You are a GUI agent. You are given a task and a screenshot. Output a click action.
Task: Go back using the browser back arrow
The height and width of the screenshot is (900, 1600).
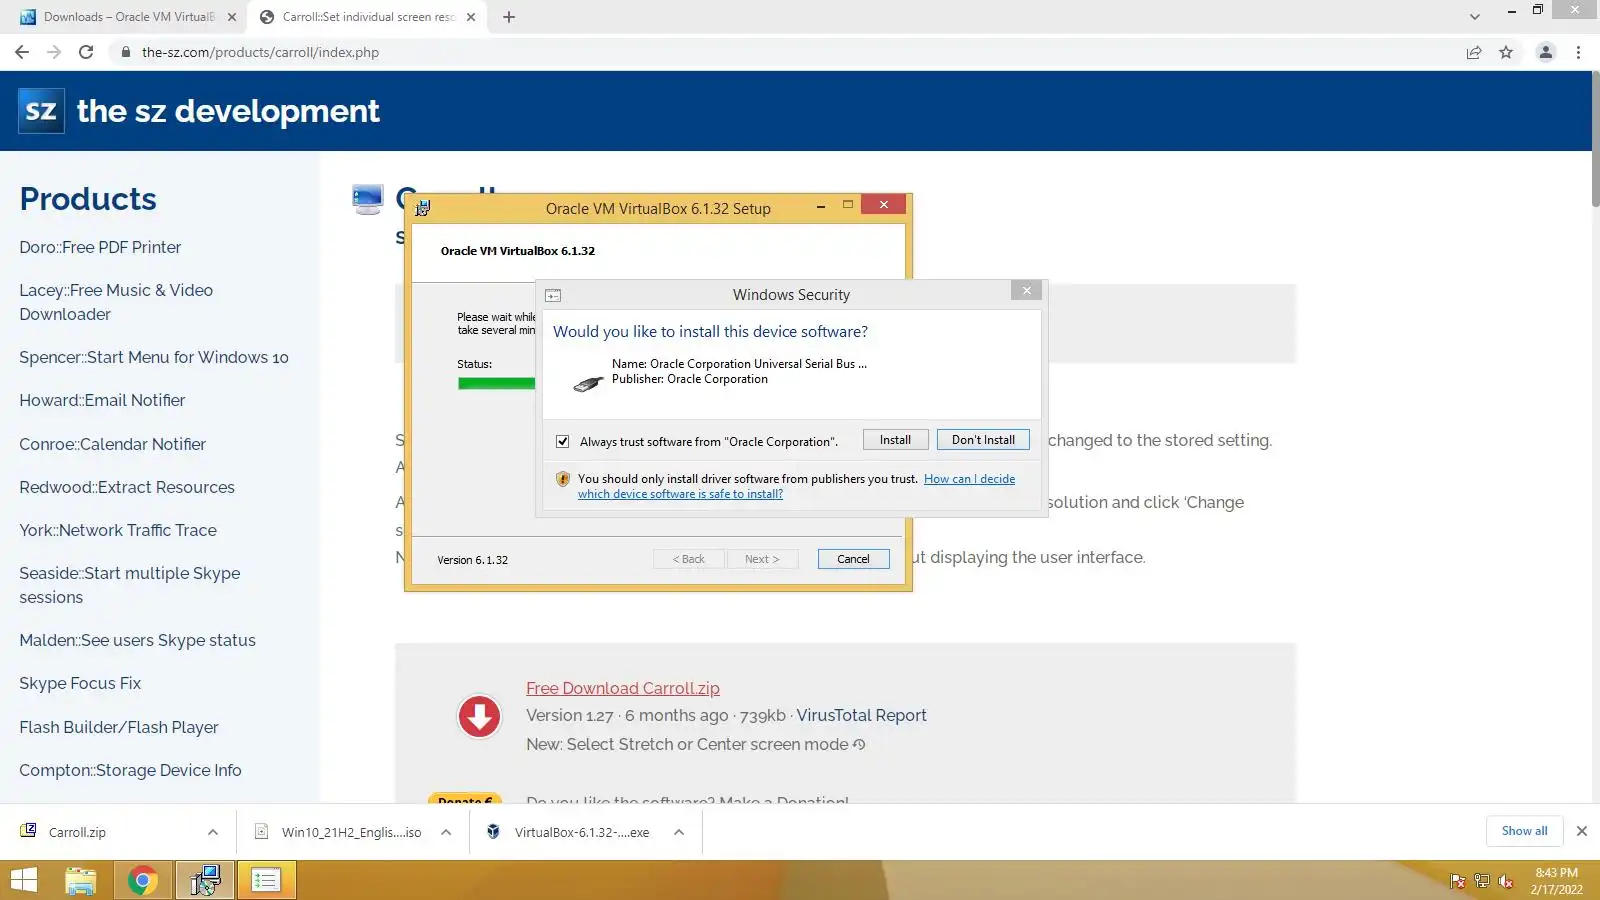click(x=22, y=52)
